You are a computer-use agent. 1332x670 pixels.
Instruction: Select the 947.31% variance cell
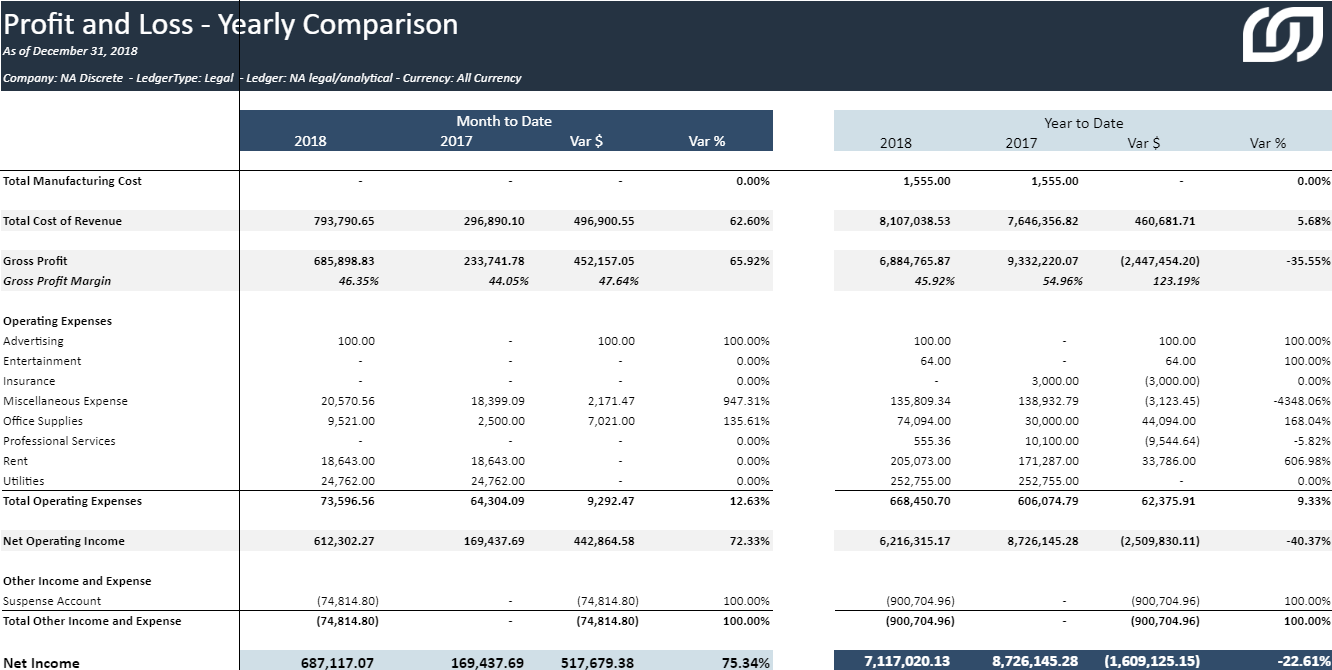tap(746, 401)
